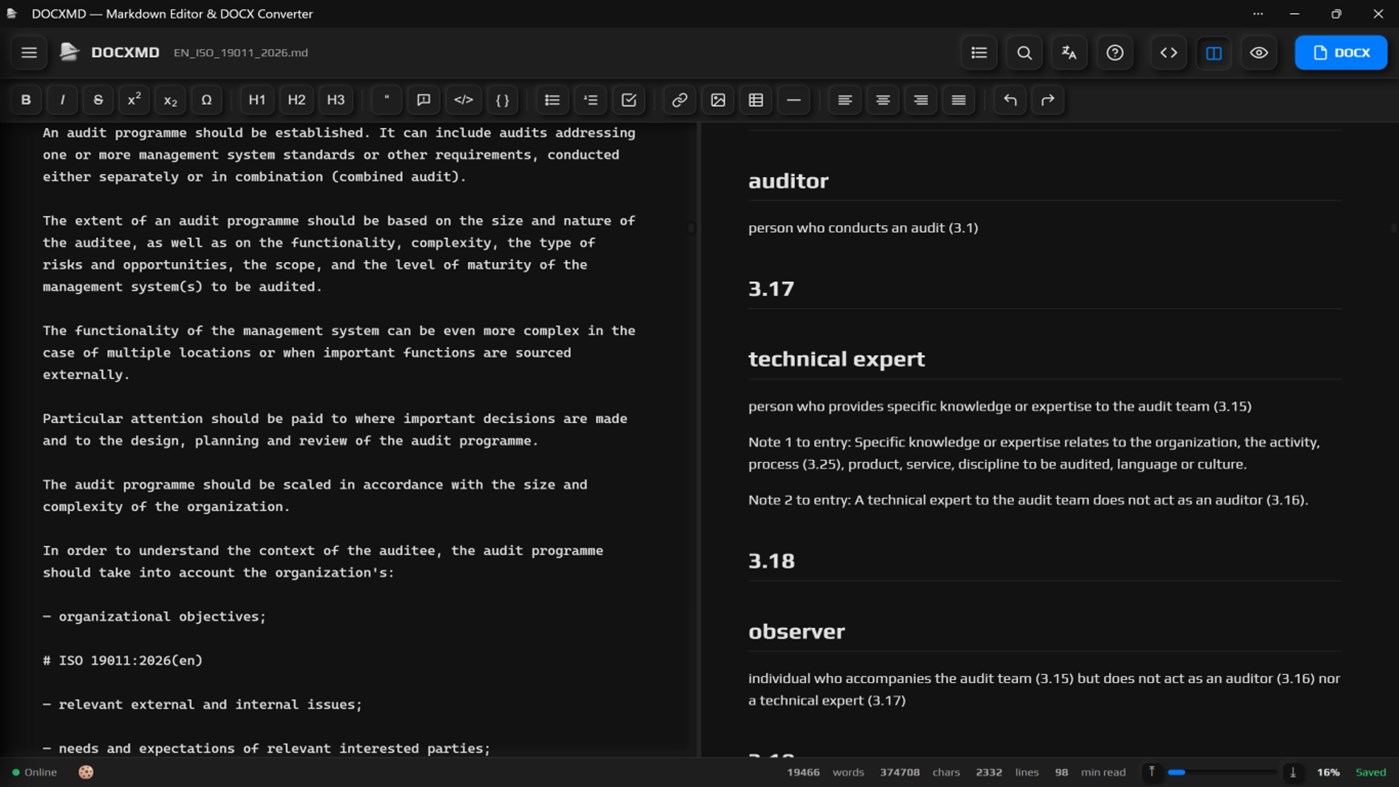Insert a table
The image size is (1399, 787).
point(756,100)
